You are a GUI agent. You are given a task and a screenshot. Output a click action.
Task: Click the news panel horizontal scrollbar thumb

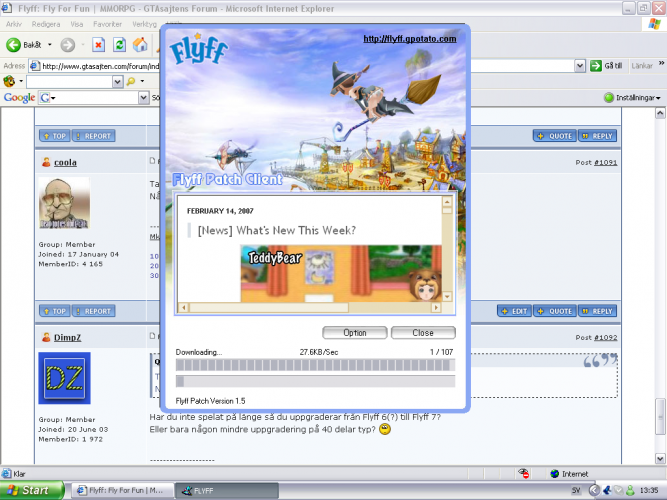pyautogui.click(x=269, y=307)
